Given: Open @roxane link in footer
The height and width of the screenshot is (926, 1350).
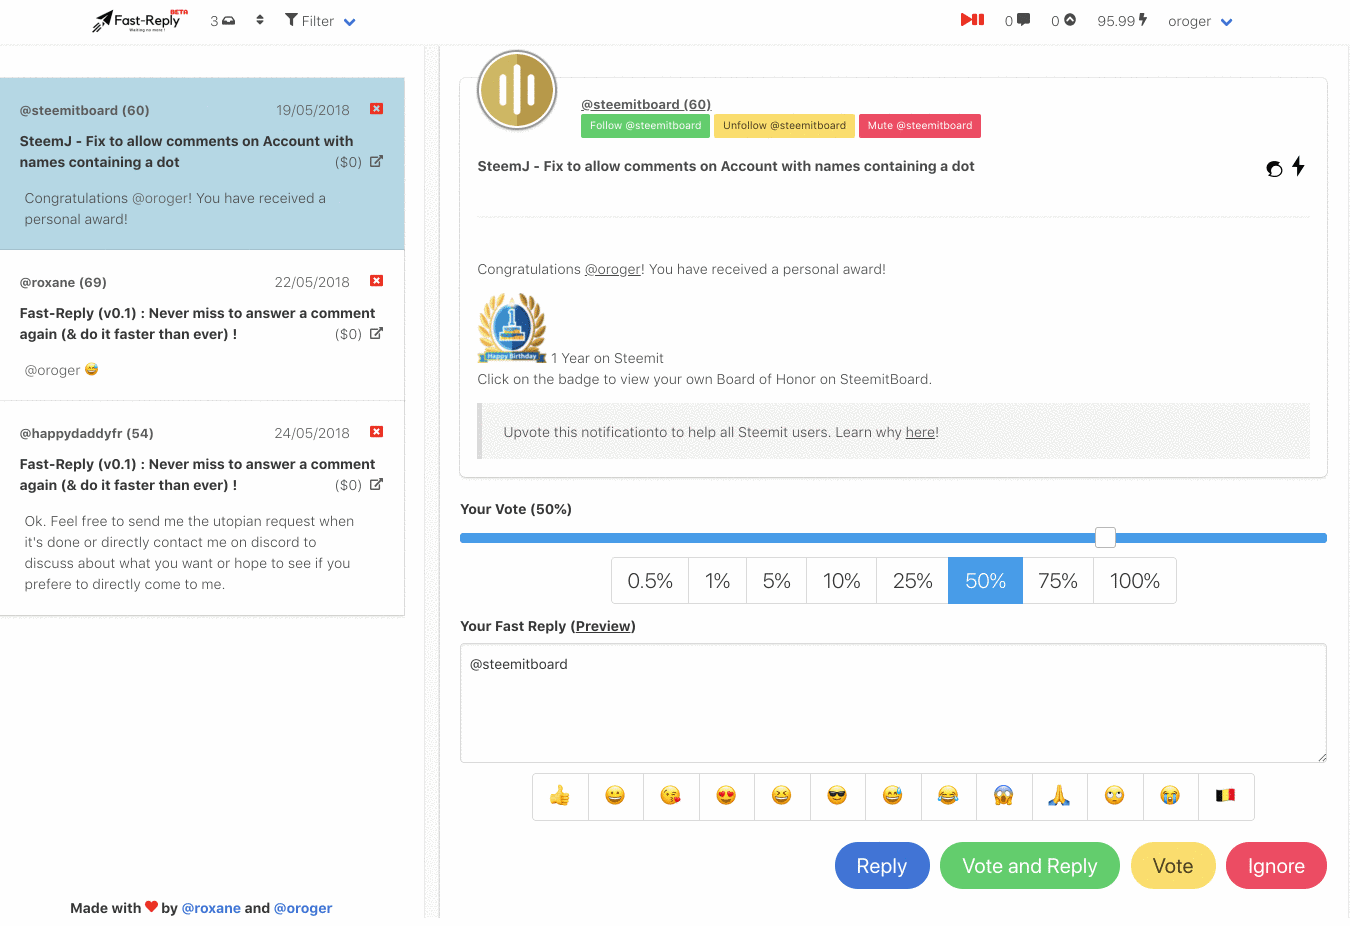Looking at the screenshot, I should coord(211,908).
